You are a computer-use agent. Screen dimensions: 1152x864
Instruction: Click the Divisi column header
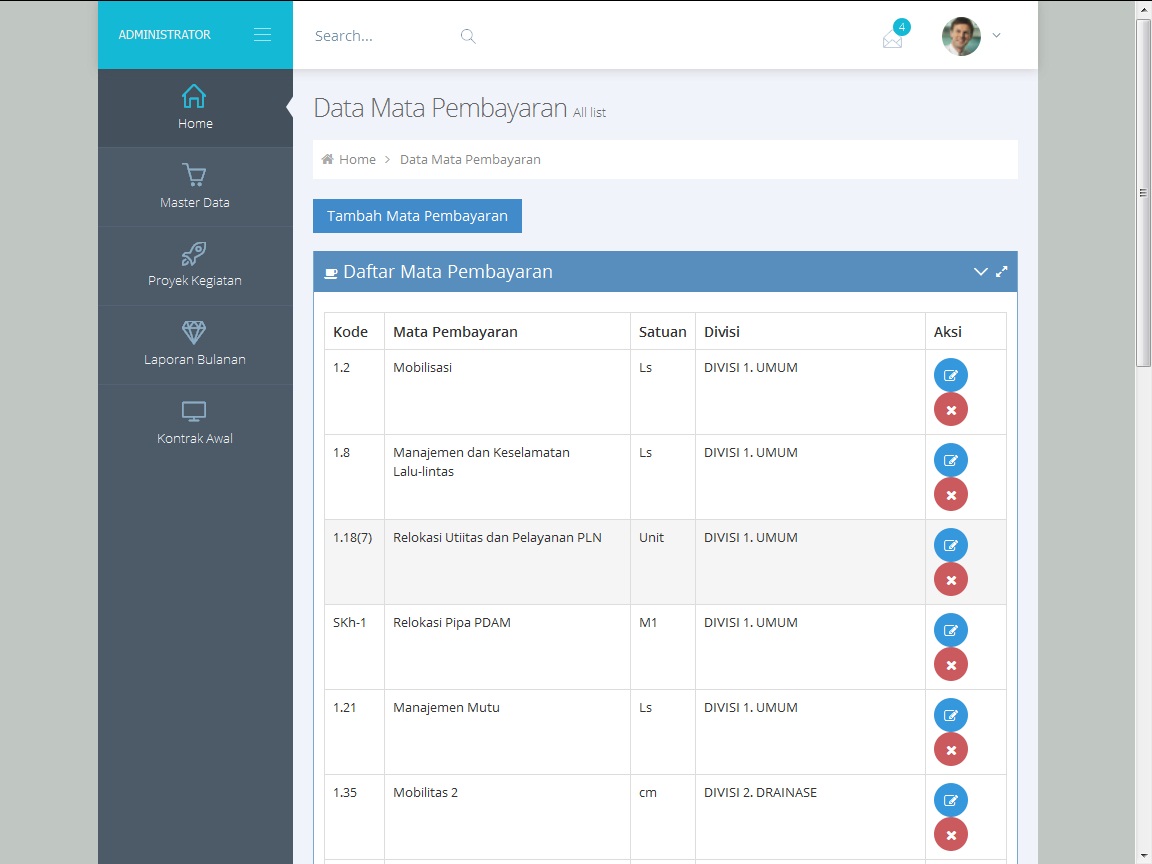click(x=810, y=331)
